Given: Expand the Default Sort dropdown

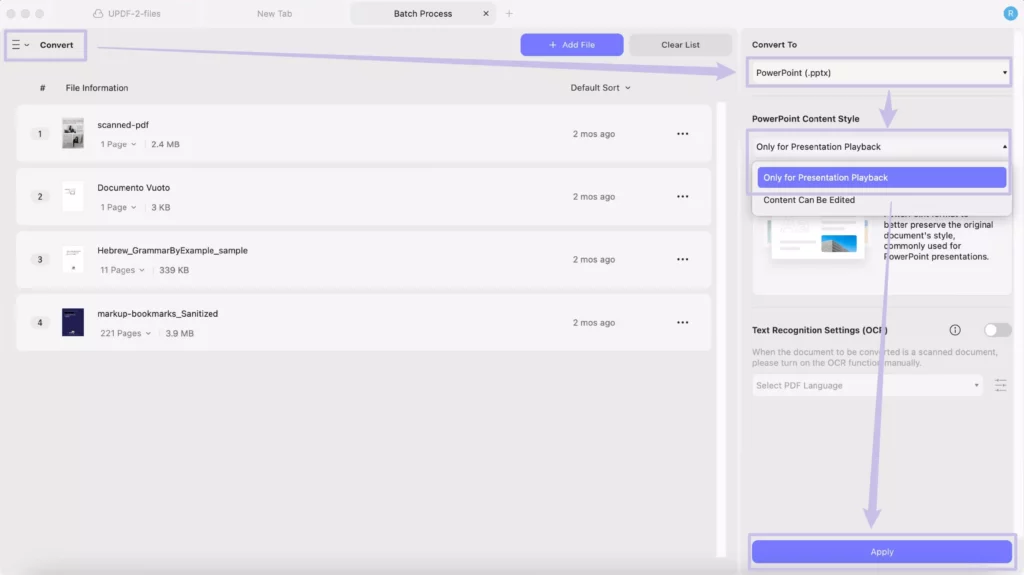Looking at the screenshot, I should [600, 88].
